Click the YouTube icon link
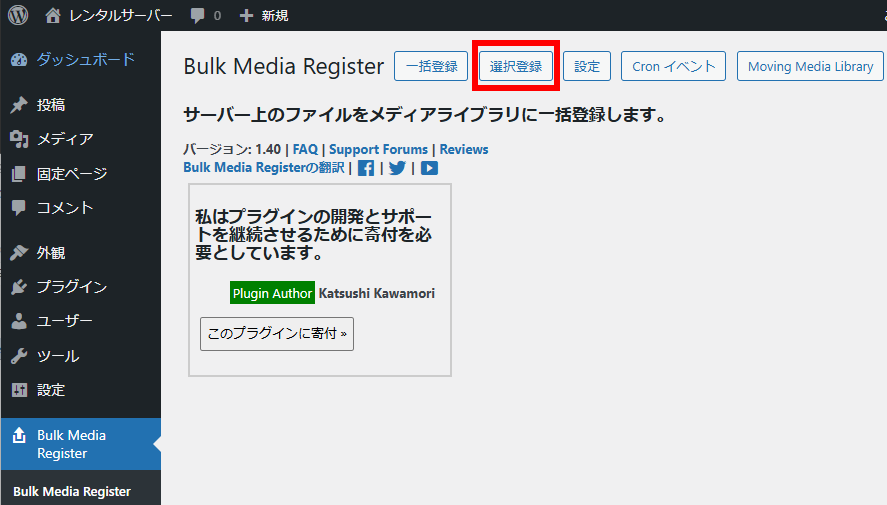Viewport: 887px width, 505px height. pyautogui.click(x=429, y=168)
